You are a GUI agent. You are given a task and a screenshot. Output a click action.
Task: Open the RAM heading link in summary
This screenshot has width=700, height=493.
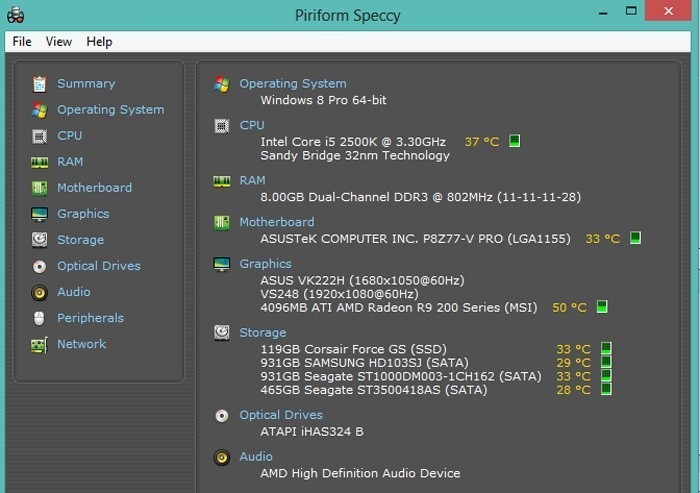(x=252, y=180)
